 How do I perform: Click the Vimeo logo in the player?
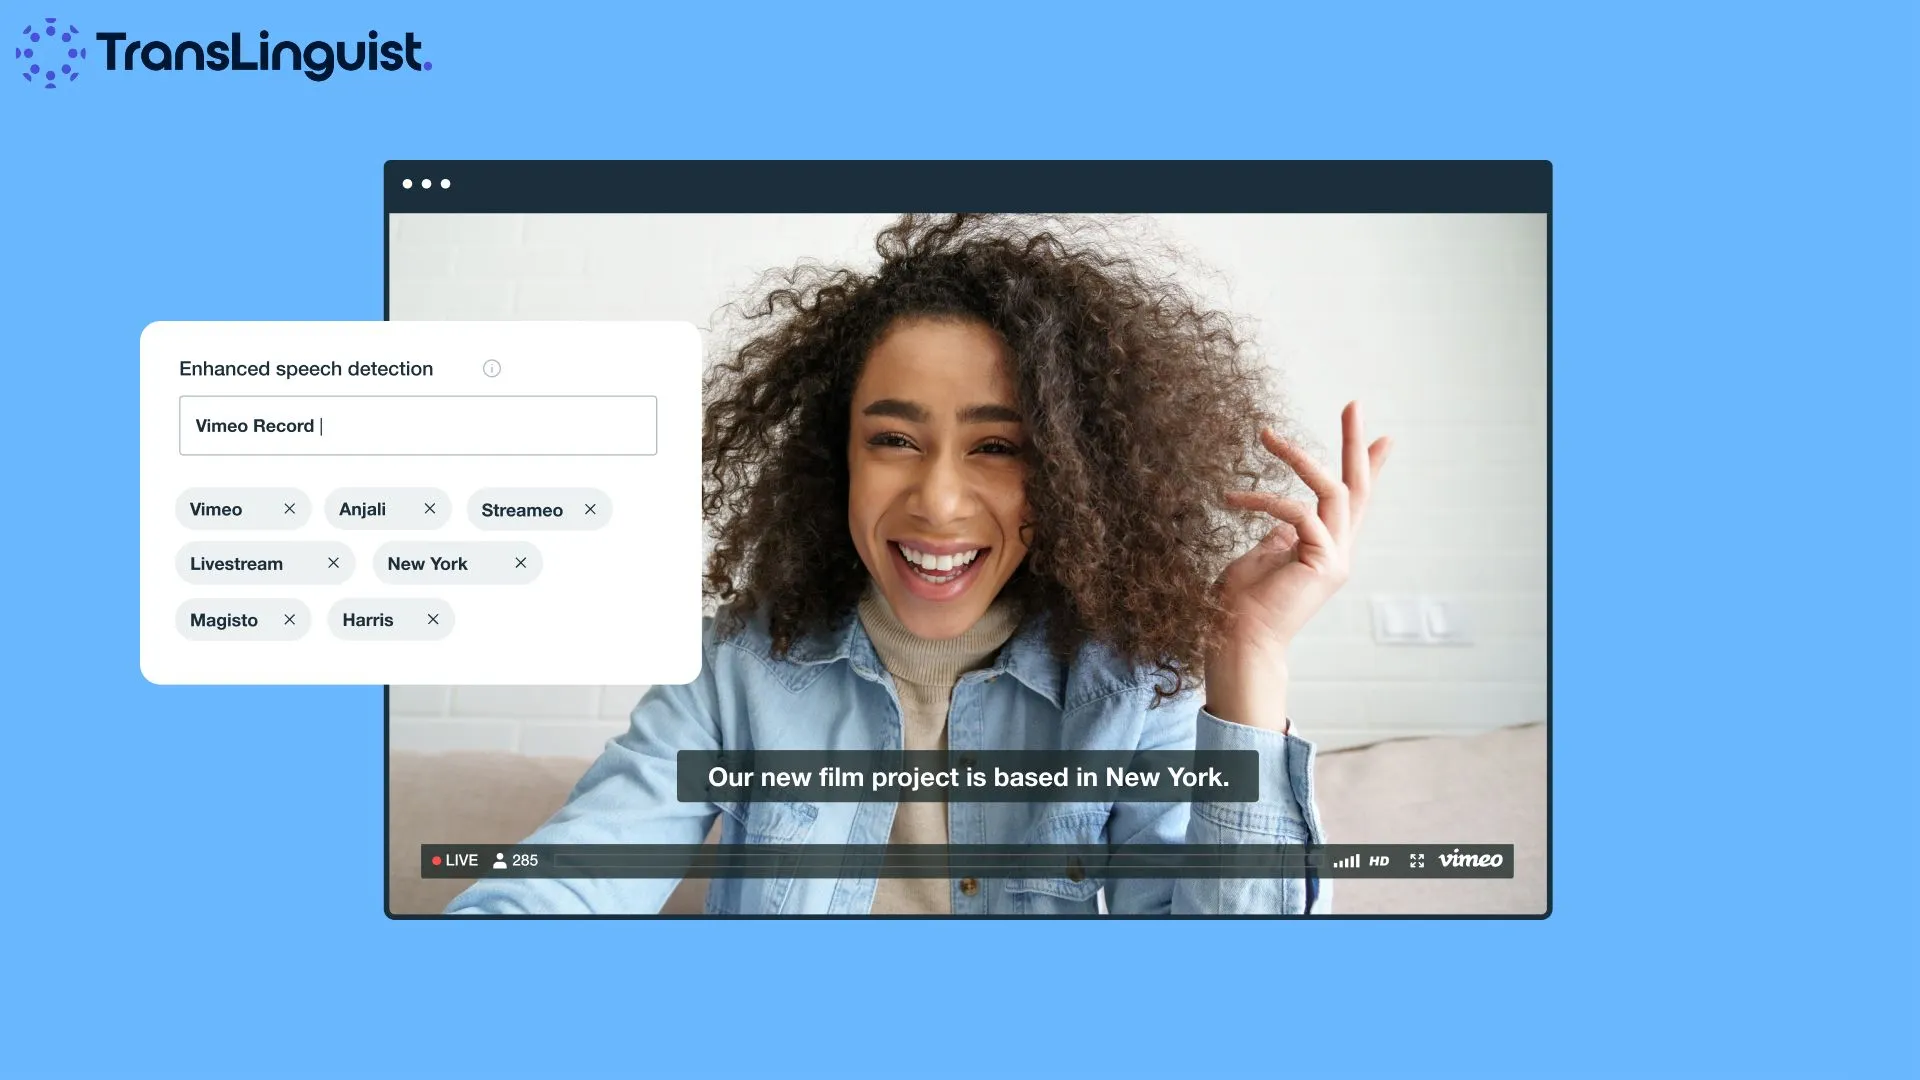point(1470,860)
